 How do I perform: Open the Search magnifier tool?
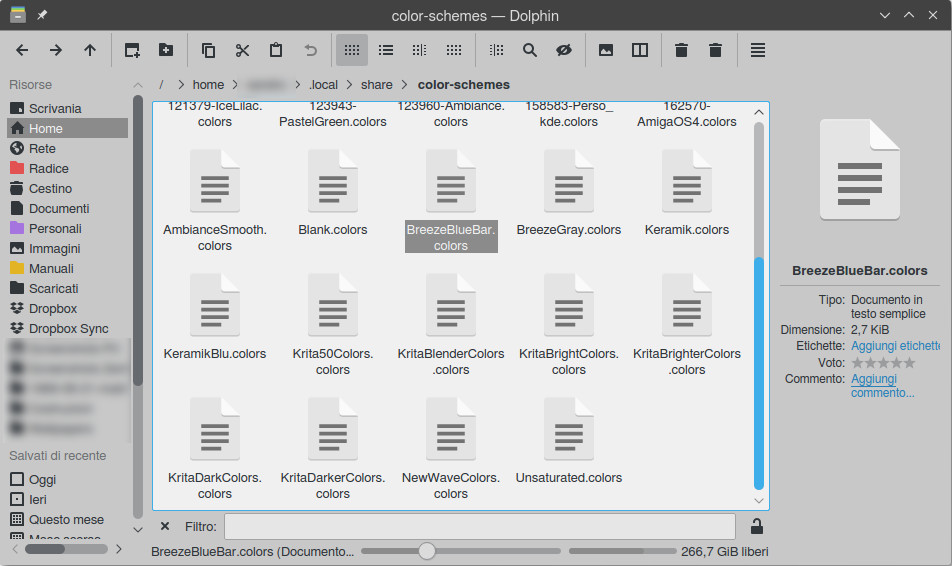click(x=530, y=50)
